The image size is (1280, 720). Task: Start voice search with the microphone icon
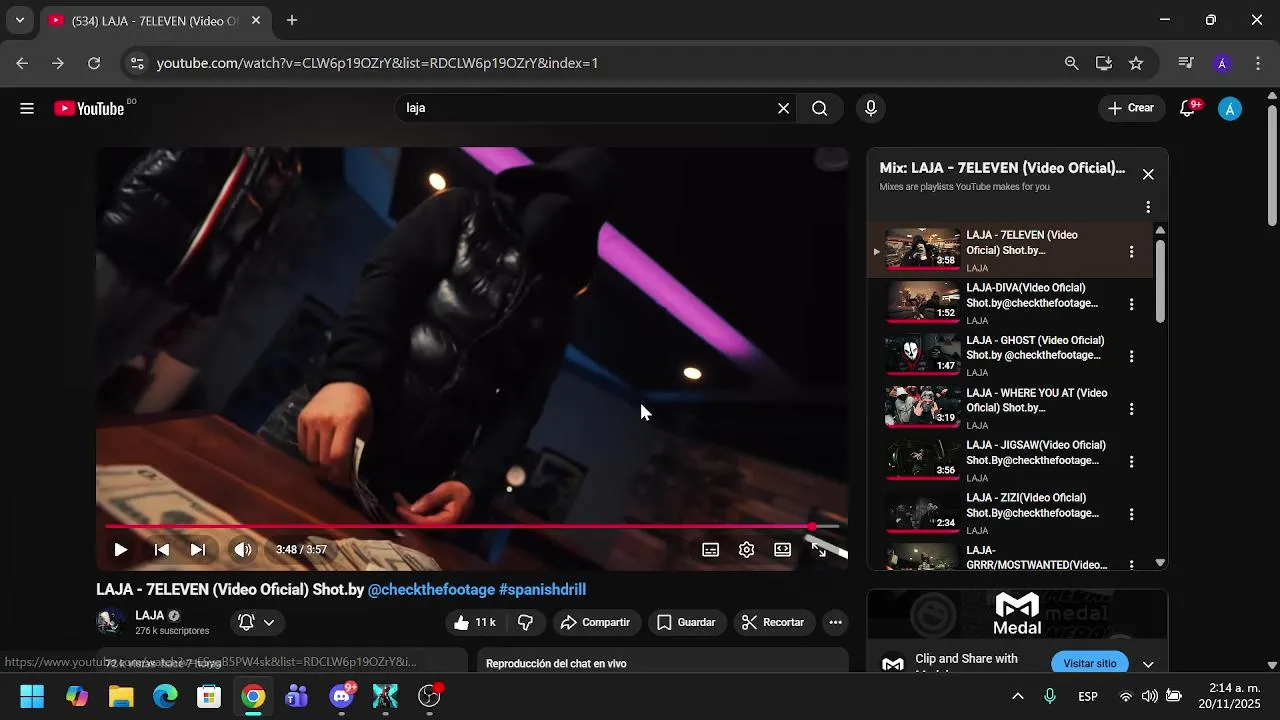tap(870, 108)
